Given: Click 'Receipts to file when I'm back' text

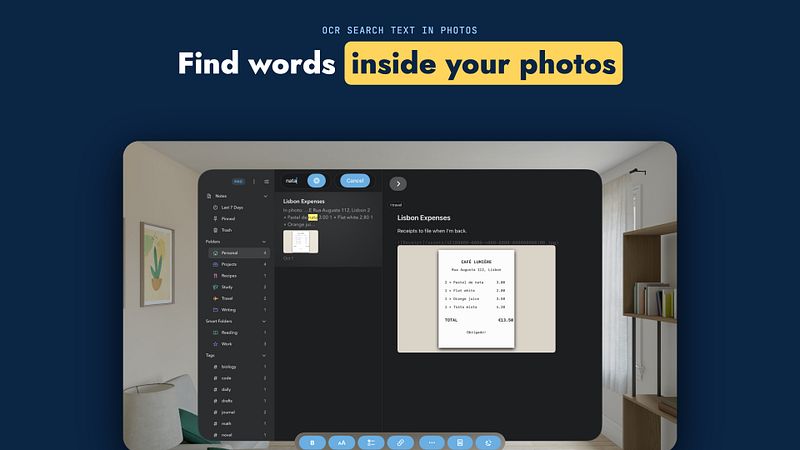Looking at the screenshot, I should click(432, 231).
